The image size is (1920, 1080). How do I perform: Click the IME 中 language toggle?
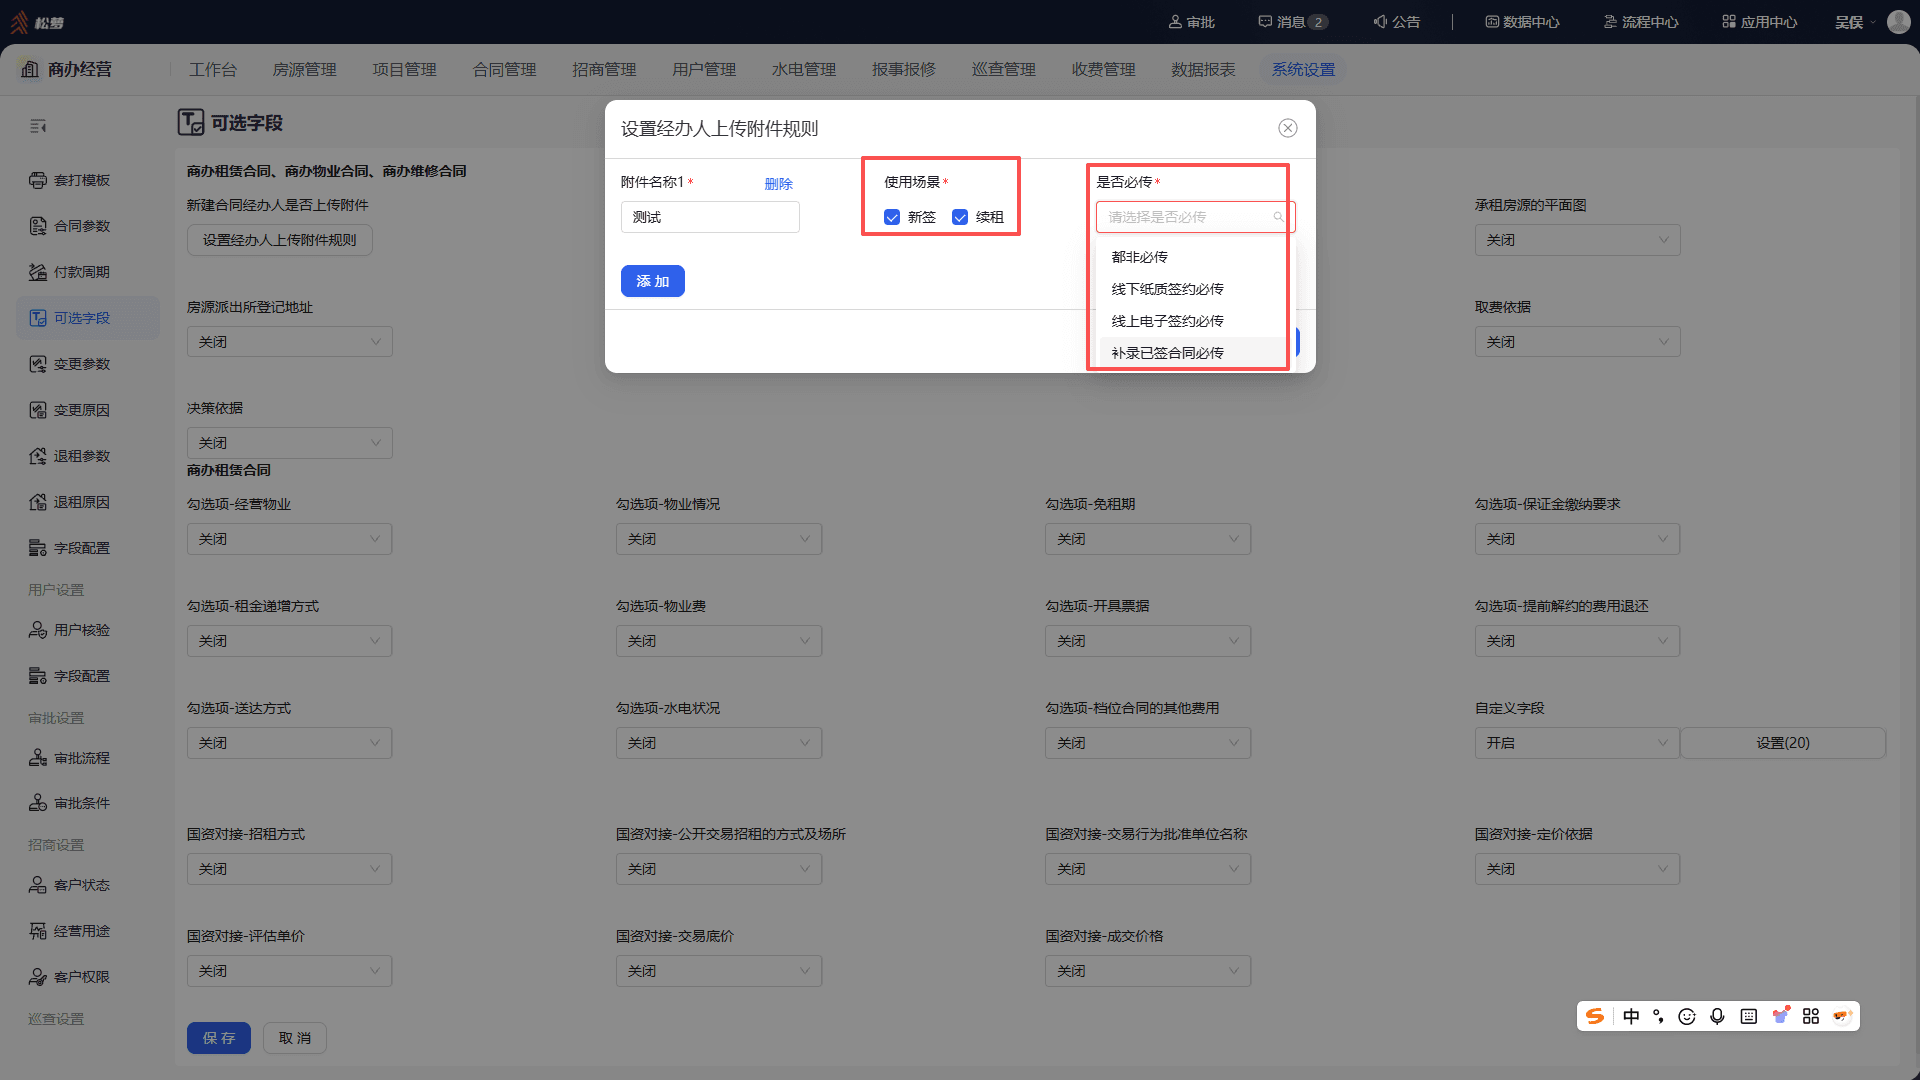point(1631,1016)
